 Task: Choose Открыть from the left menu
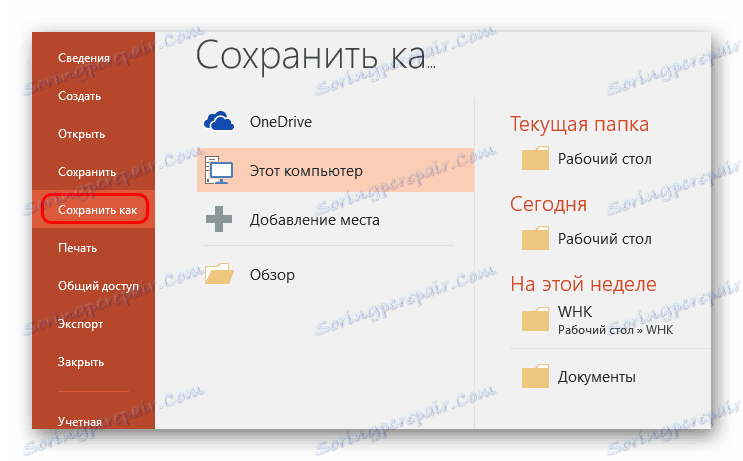82,134
